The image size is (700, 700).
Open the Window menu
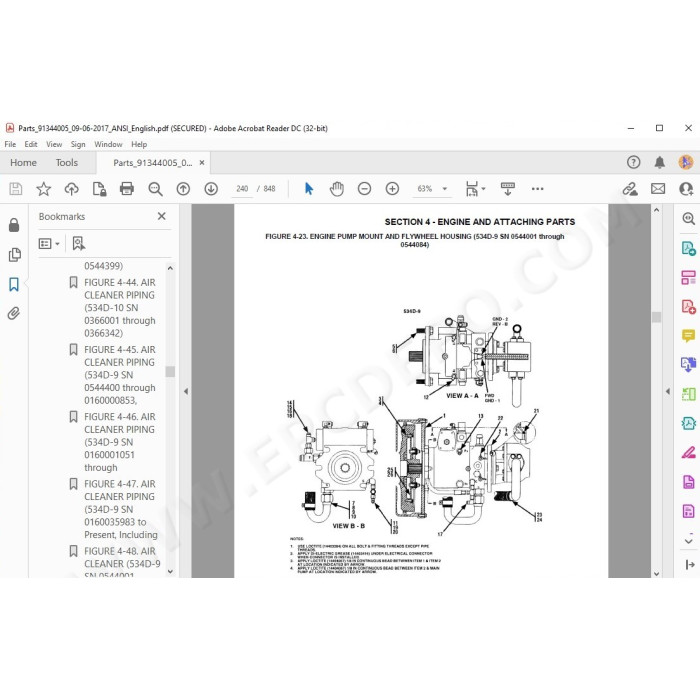108,144
